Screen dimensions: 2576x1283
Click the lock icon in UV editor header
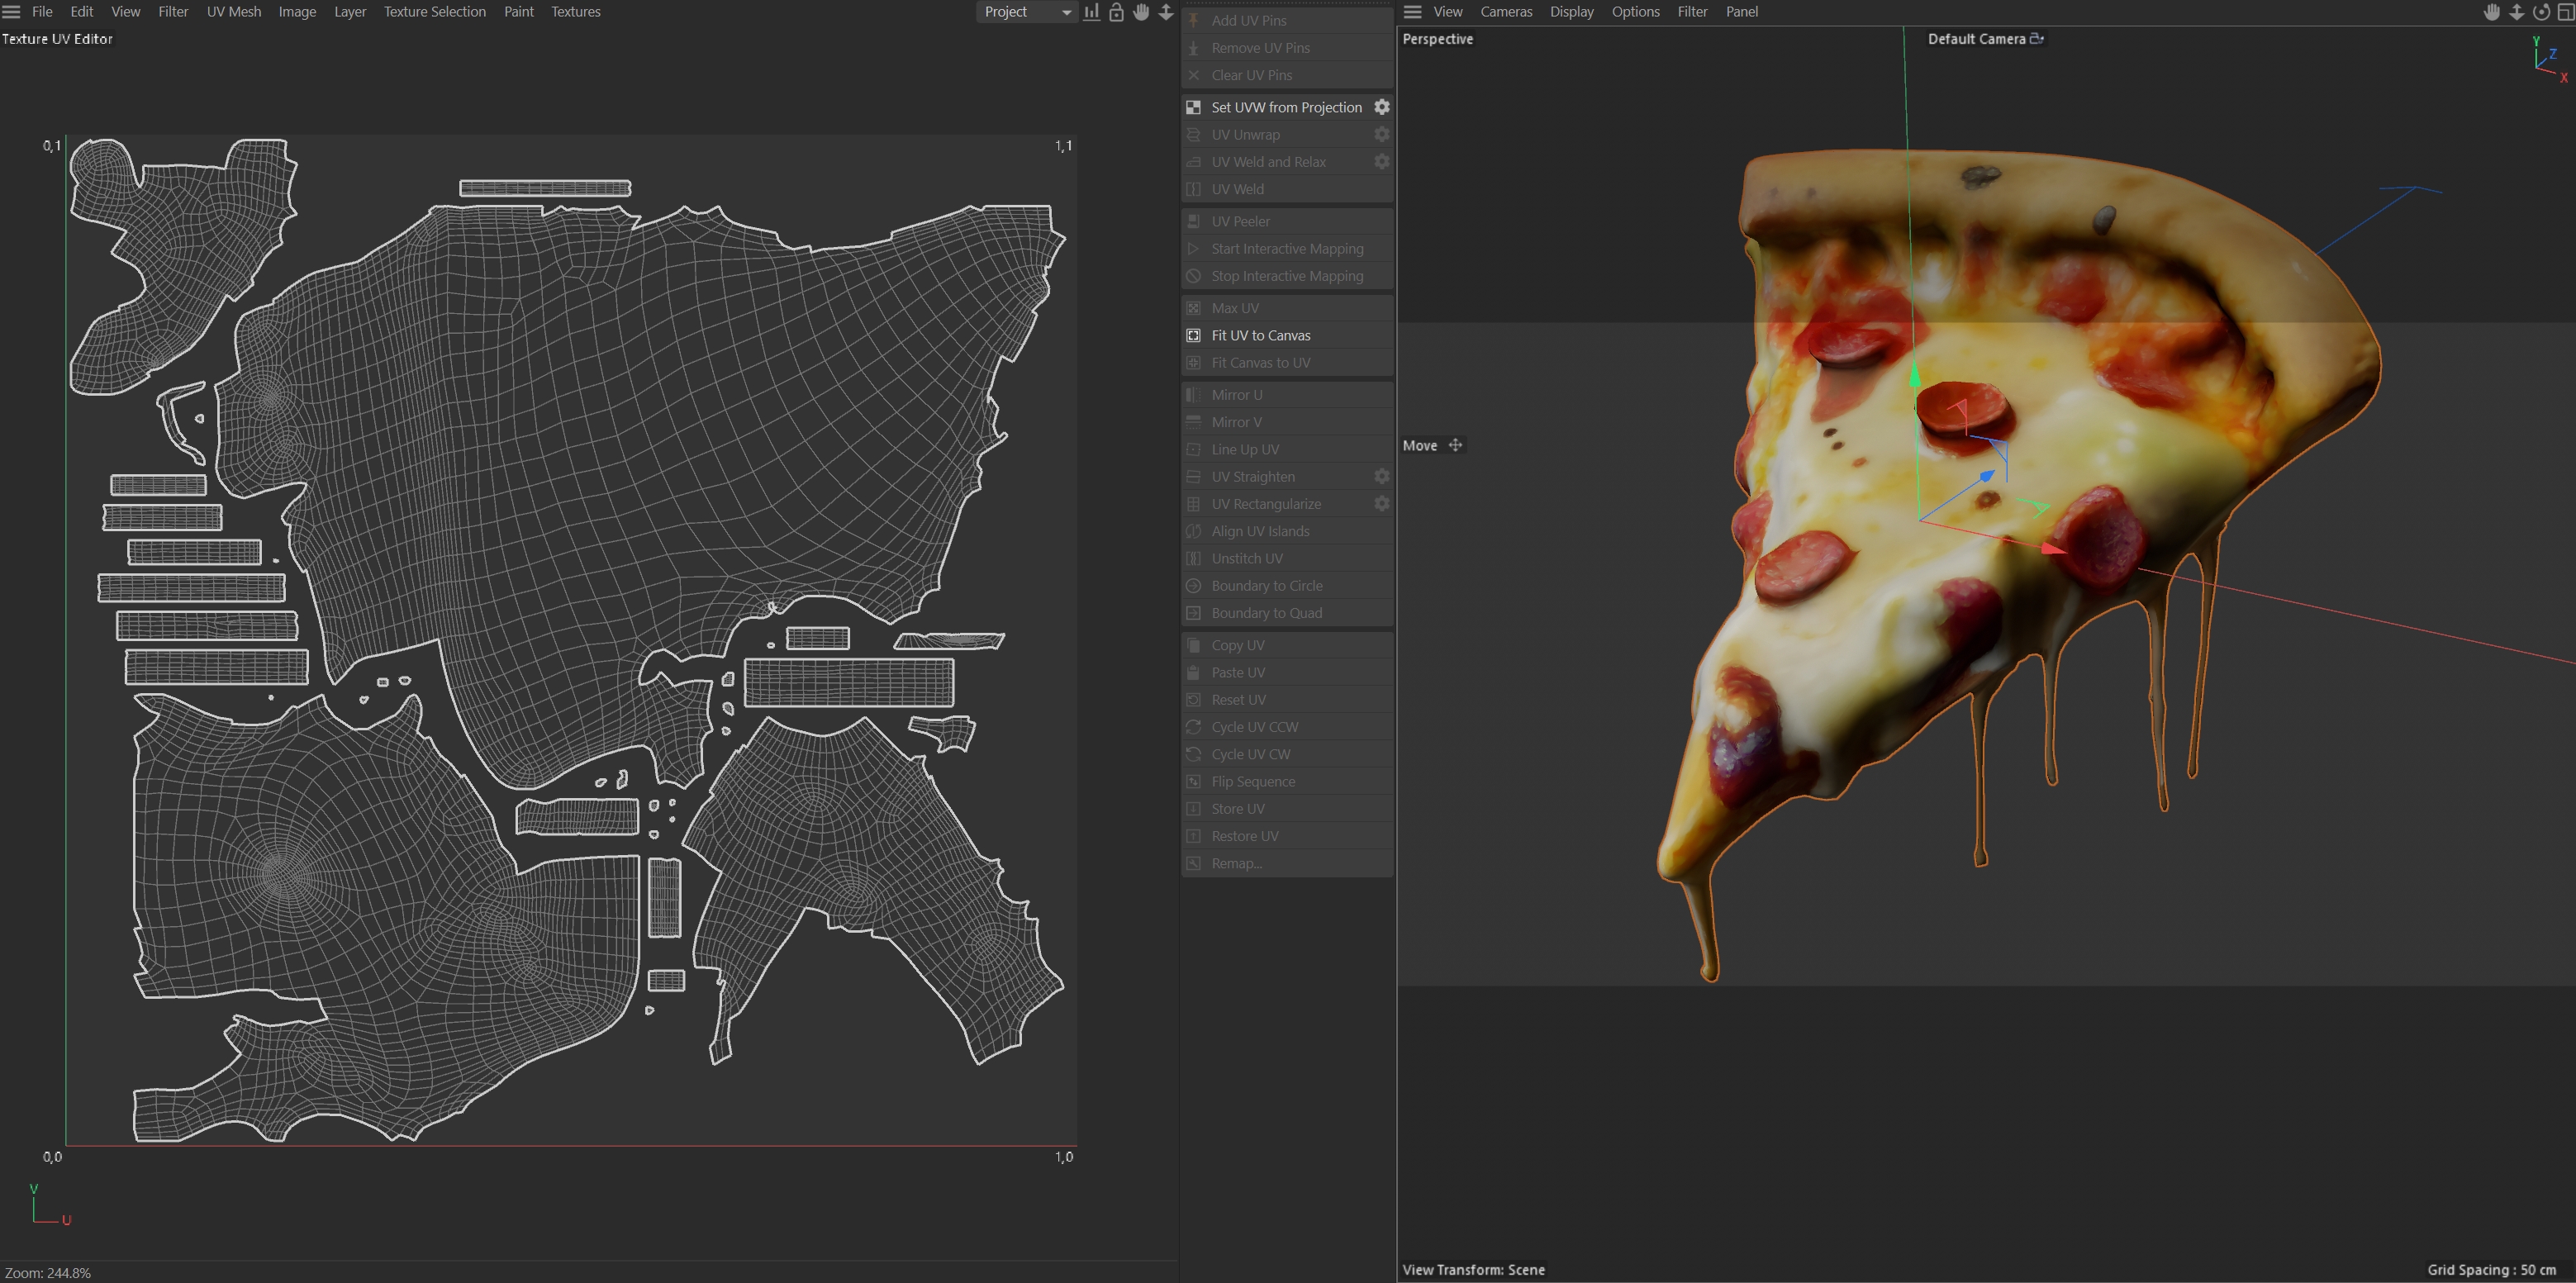pos(1116,12)
